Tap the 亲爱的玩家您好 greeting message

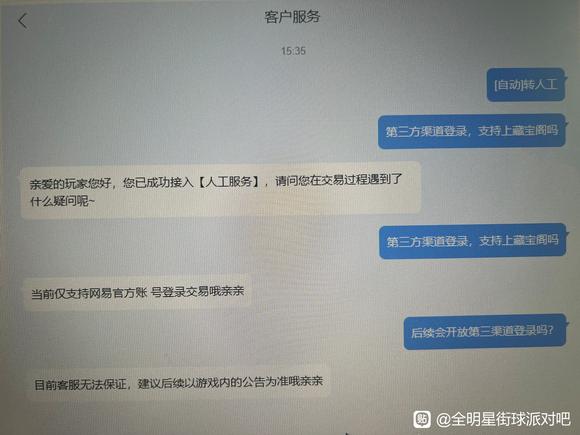tap(221, 191)
